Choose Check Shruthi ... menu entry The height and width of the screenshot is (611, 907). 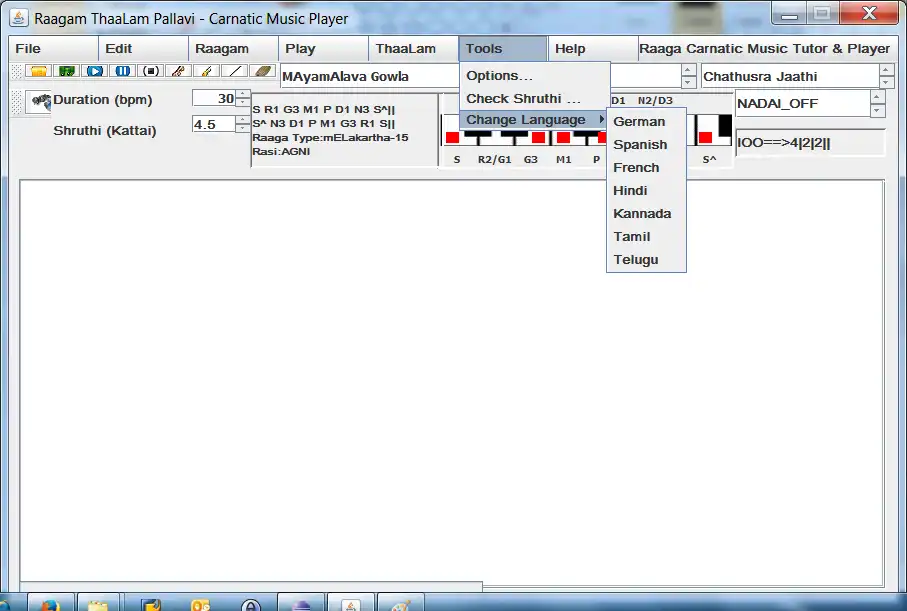535,98
